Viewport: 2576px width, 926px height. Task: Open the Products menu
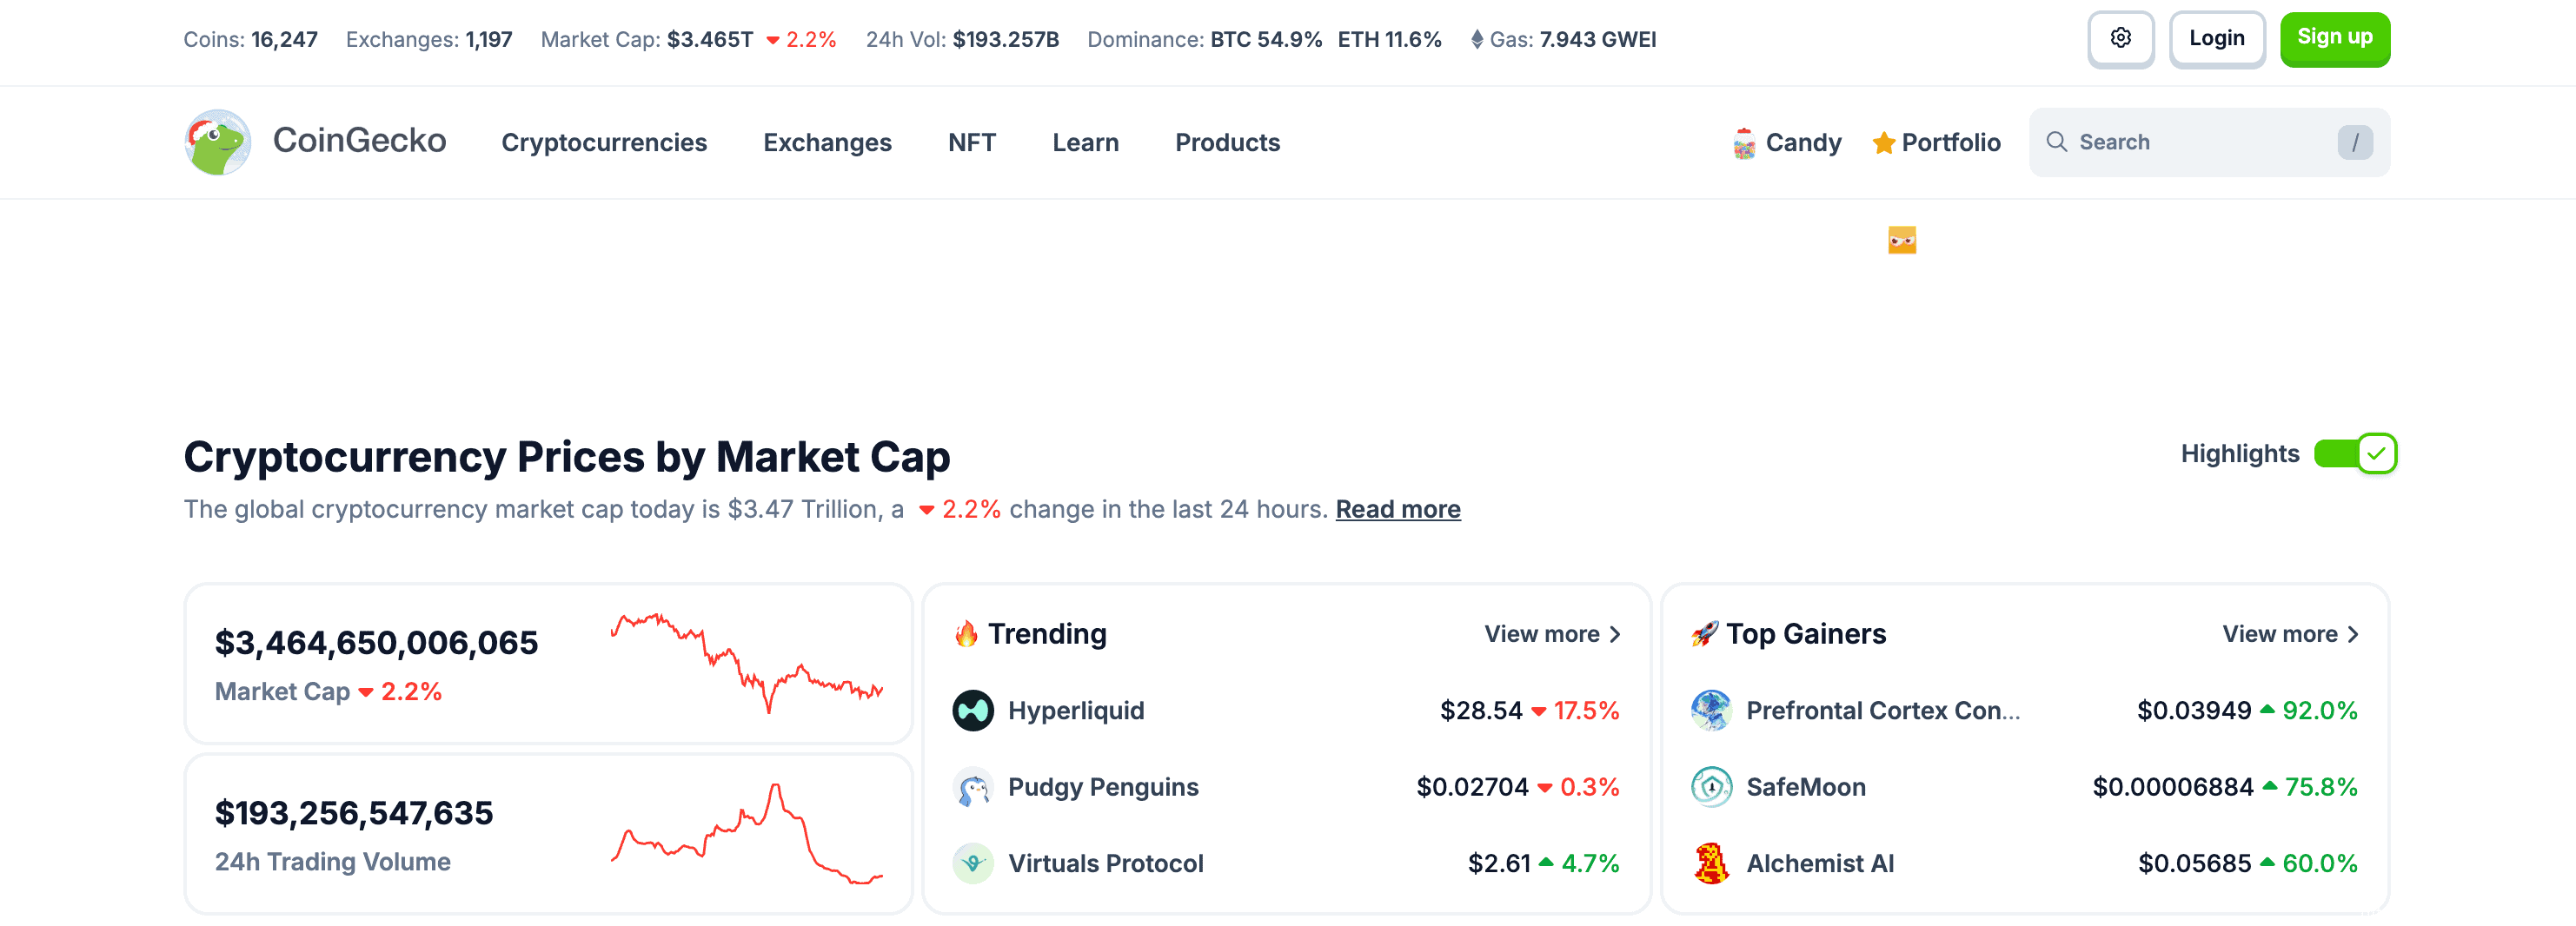point(1227,143)
